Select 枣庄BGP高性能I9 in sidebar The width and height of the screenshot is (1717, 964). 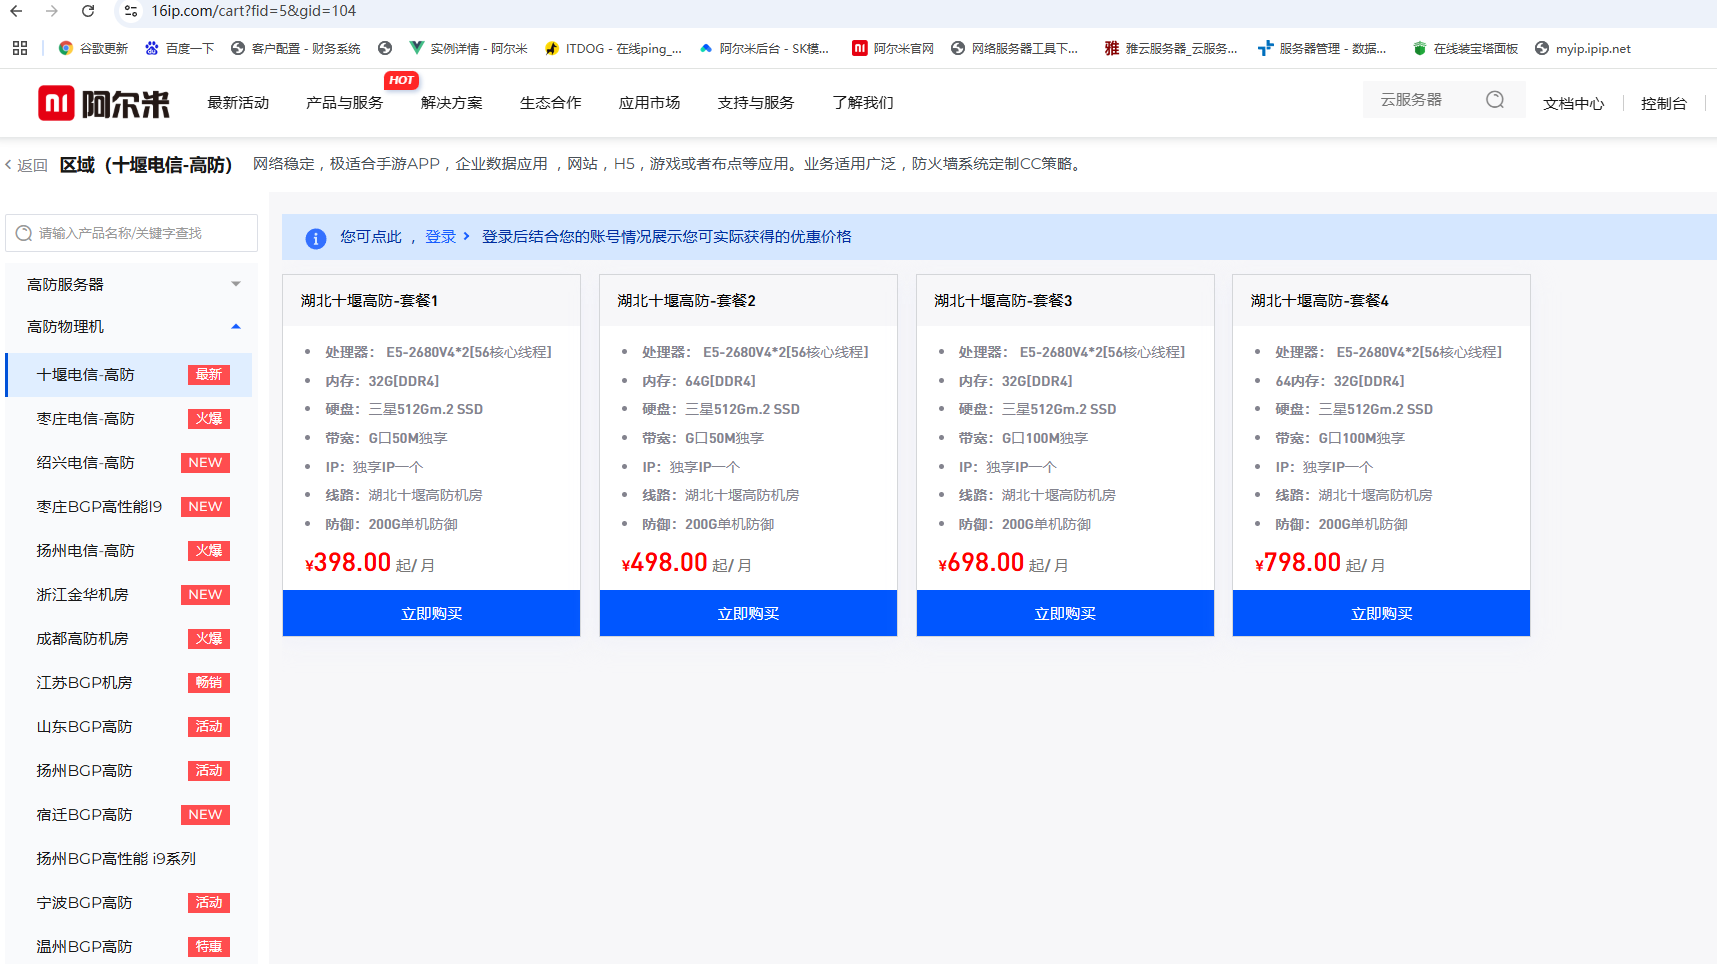[x=129, y=507]
